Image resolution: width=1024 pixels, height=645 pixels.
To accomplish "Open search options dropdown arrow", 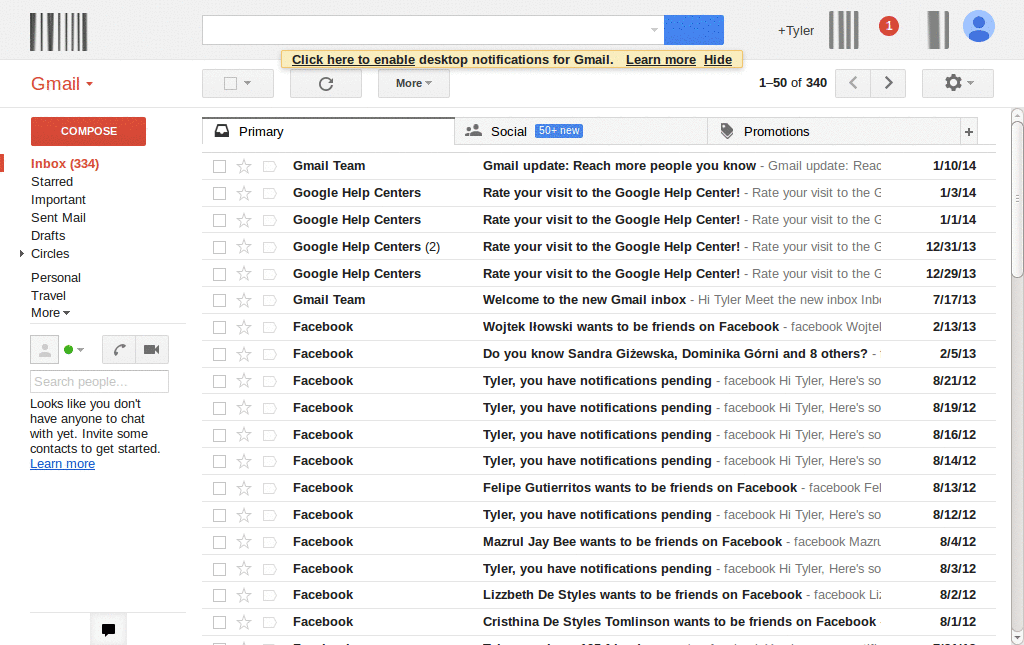I will point(654,30).
